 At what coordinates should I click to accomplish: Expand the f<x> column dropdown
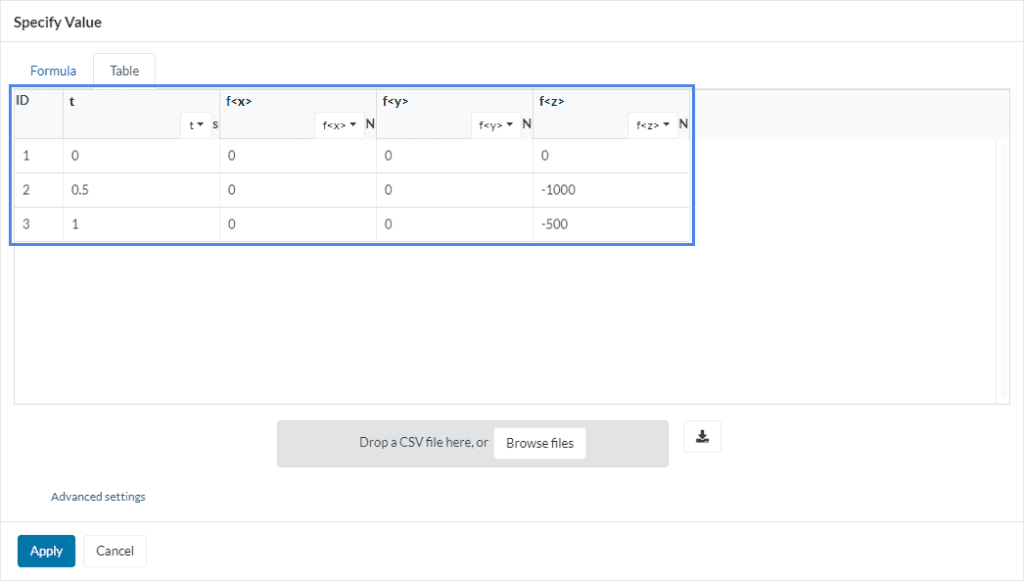(x=339, y=125)
